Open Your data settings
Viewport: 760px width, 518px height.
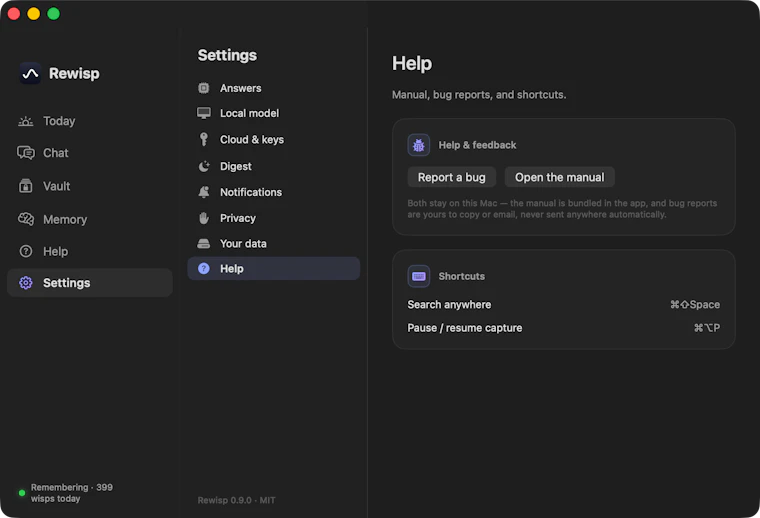[273, 243]
